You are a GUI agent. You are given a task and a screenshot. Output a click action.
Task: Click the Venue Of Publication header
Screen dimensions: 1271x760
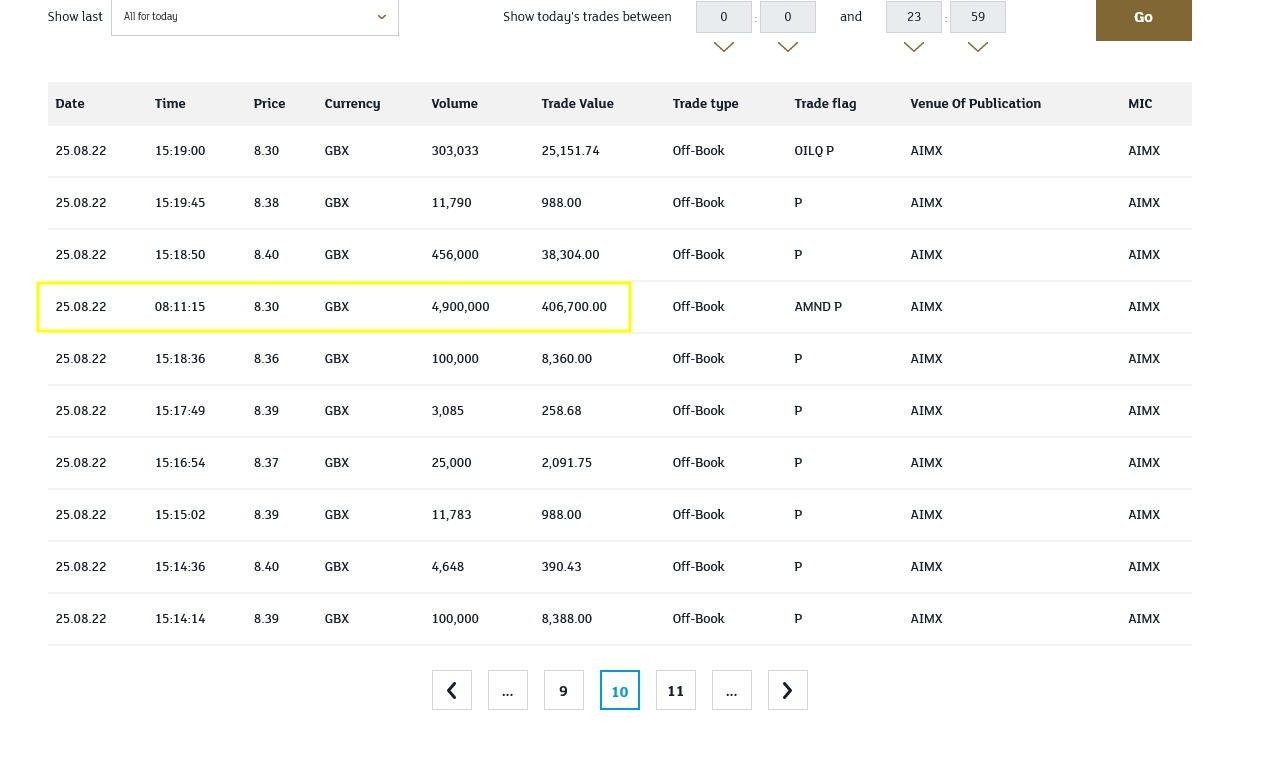(975, 103)
